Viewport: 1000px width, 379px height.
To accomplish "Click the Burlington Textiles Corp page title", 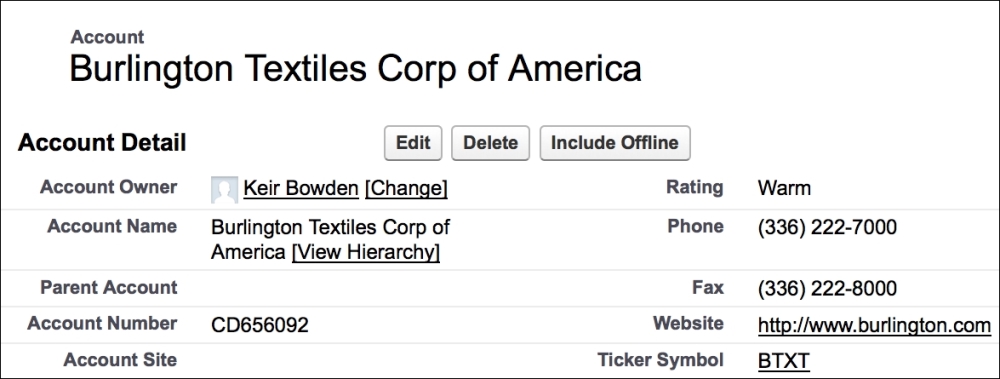I will click(x=355, y=68).
